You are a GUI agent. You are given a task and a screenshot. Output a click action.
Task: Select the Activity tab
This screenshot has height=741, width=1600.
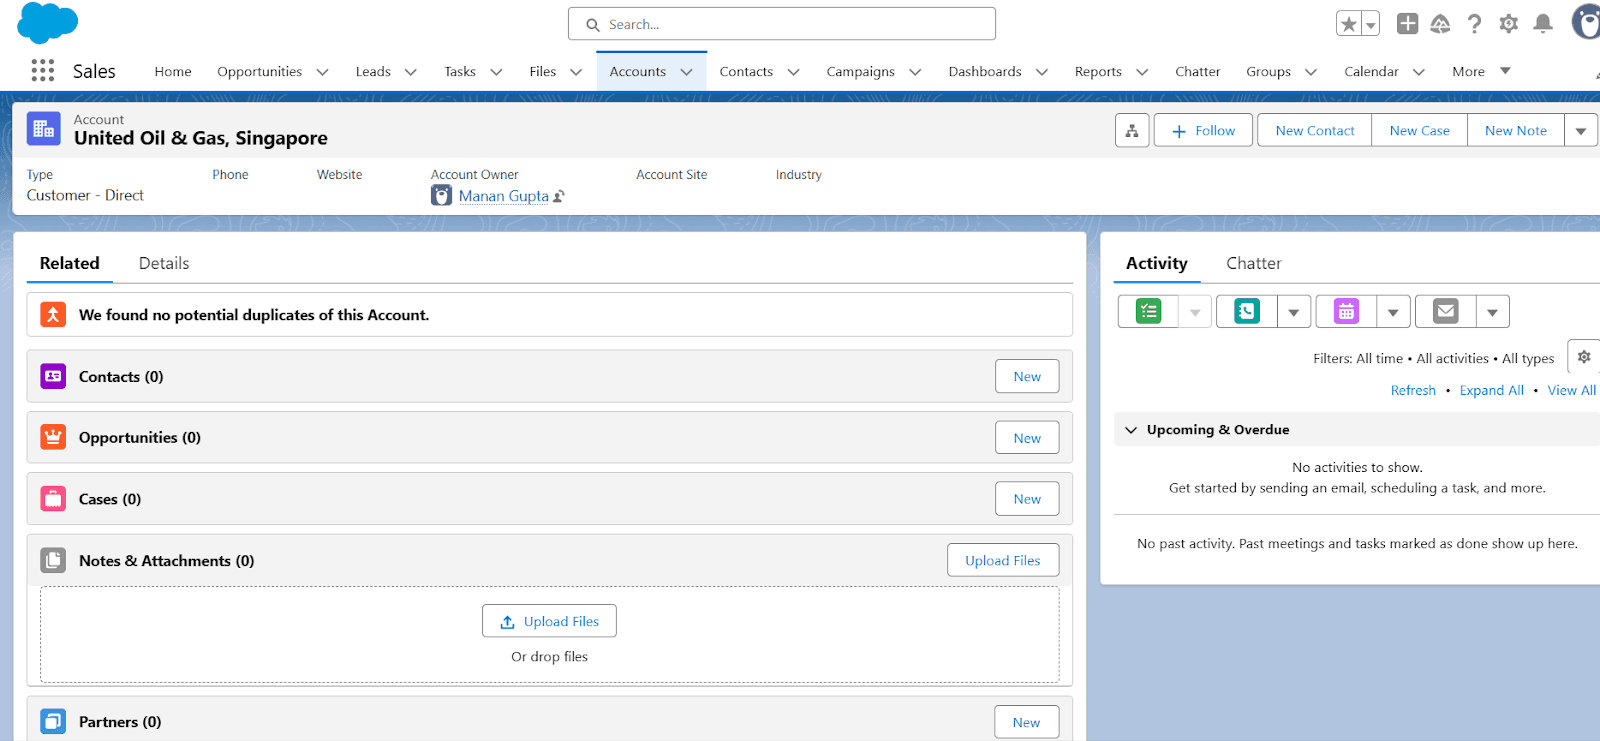1157,263
